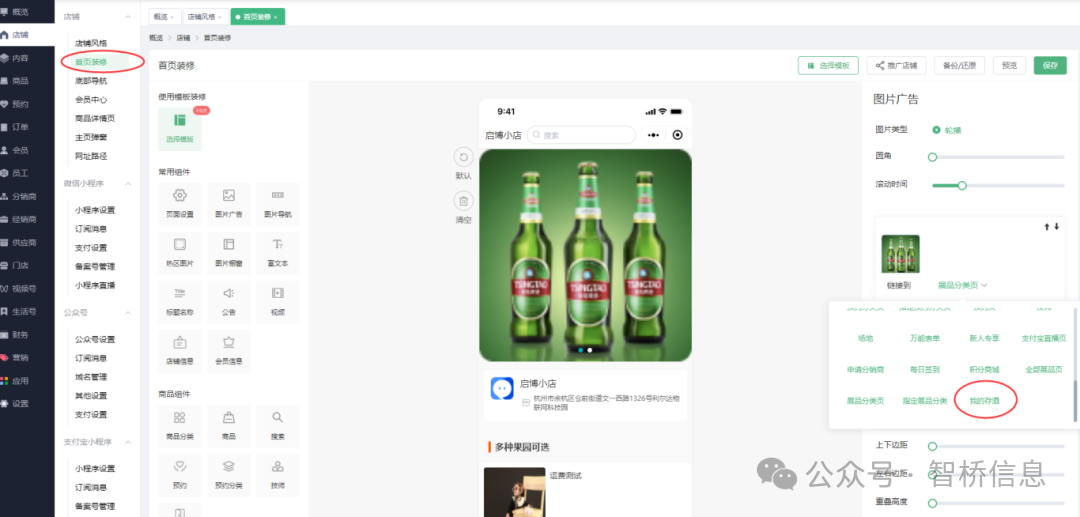Open the 链接到 展品分类页 dropdown
Image resolution: width=1080 pixels, height=517 pixels.
(x=962, y=285)
